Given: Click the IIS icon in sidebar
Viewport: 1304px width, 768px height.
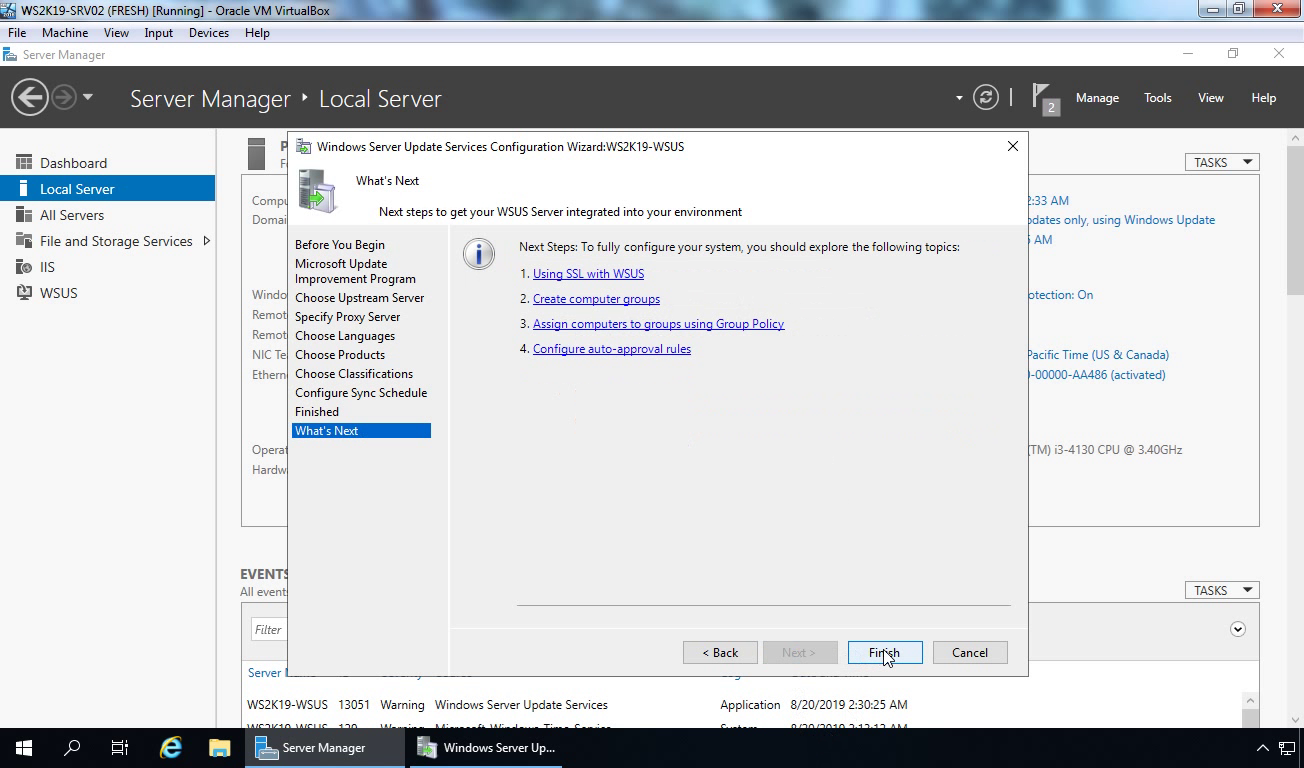Looking at the screenshot, I should (x=23, y=266).
